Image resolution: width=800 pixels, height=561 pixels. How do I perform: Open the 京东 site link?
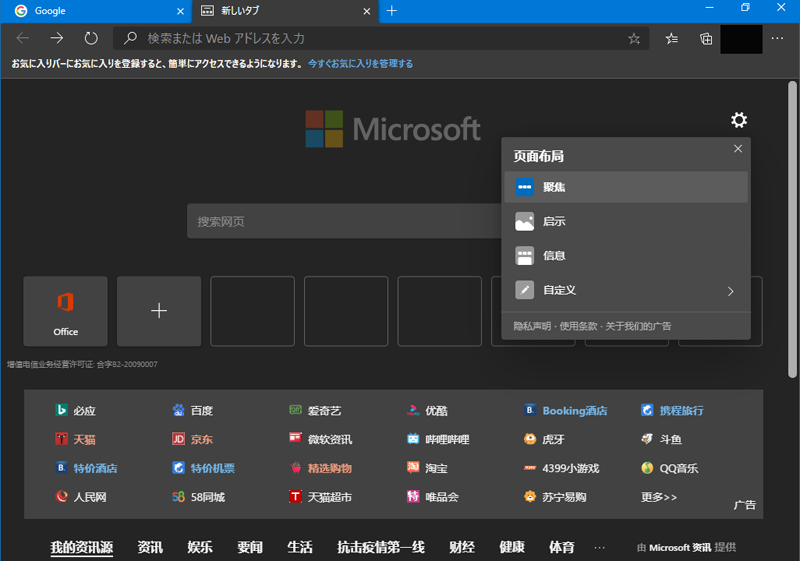(x=192, y=439)
